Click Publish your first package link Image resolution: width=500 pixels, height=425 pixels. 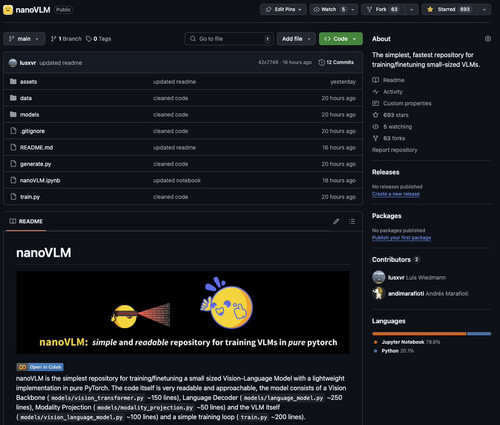401,238
